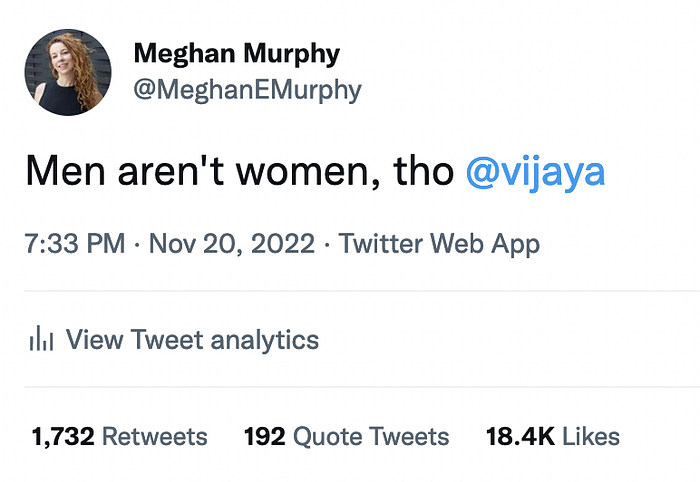
Task: Open the Retweets list label
Action: (155, 436)
